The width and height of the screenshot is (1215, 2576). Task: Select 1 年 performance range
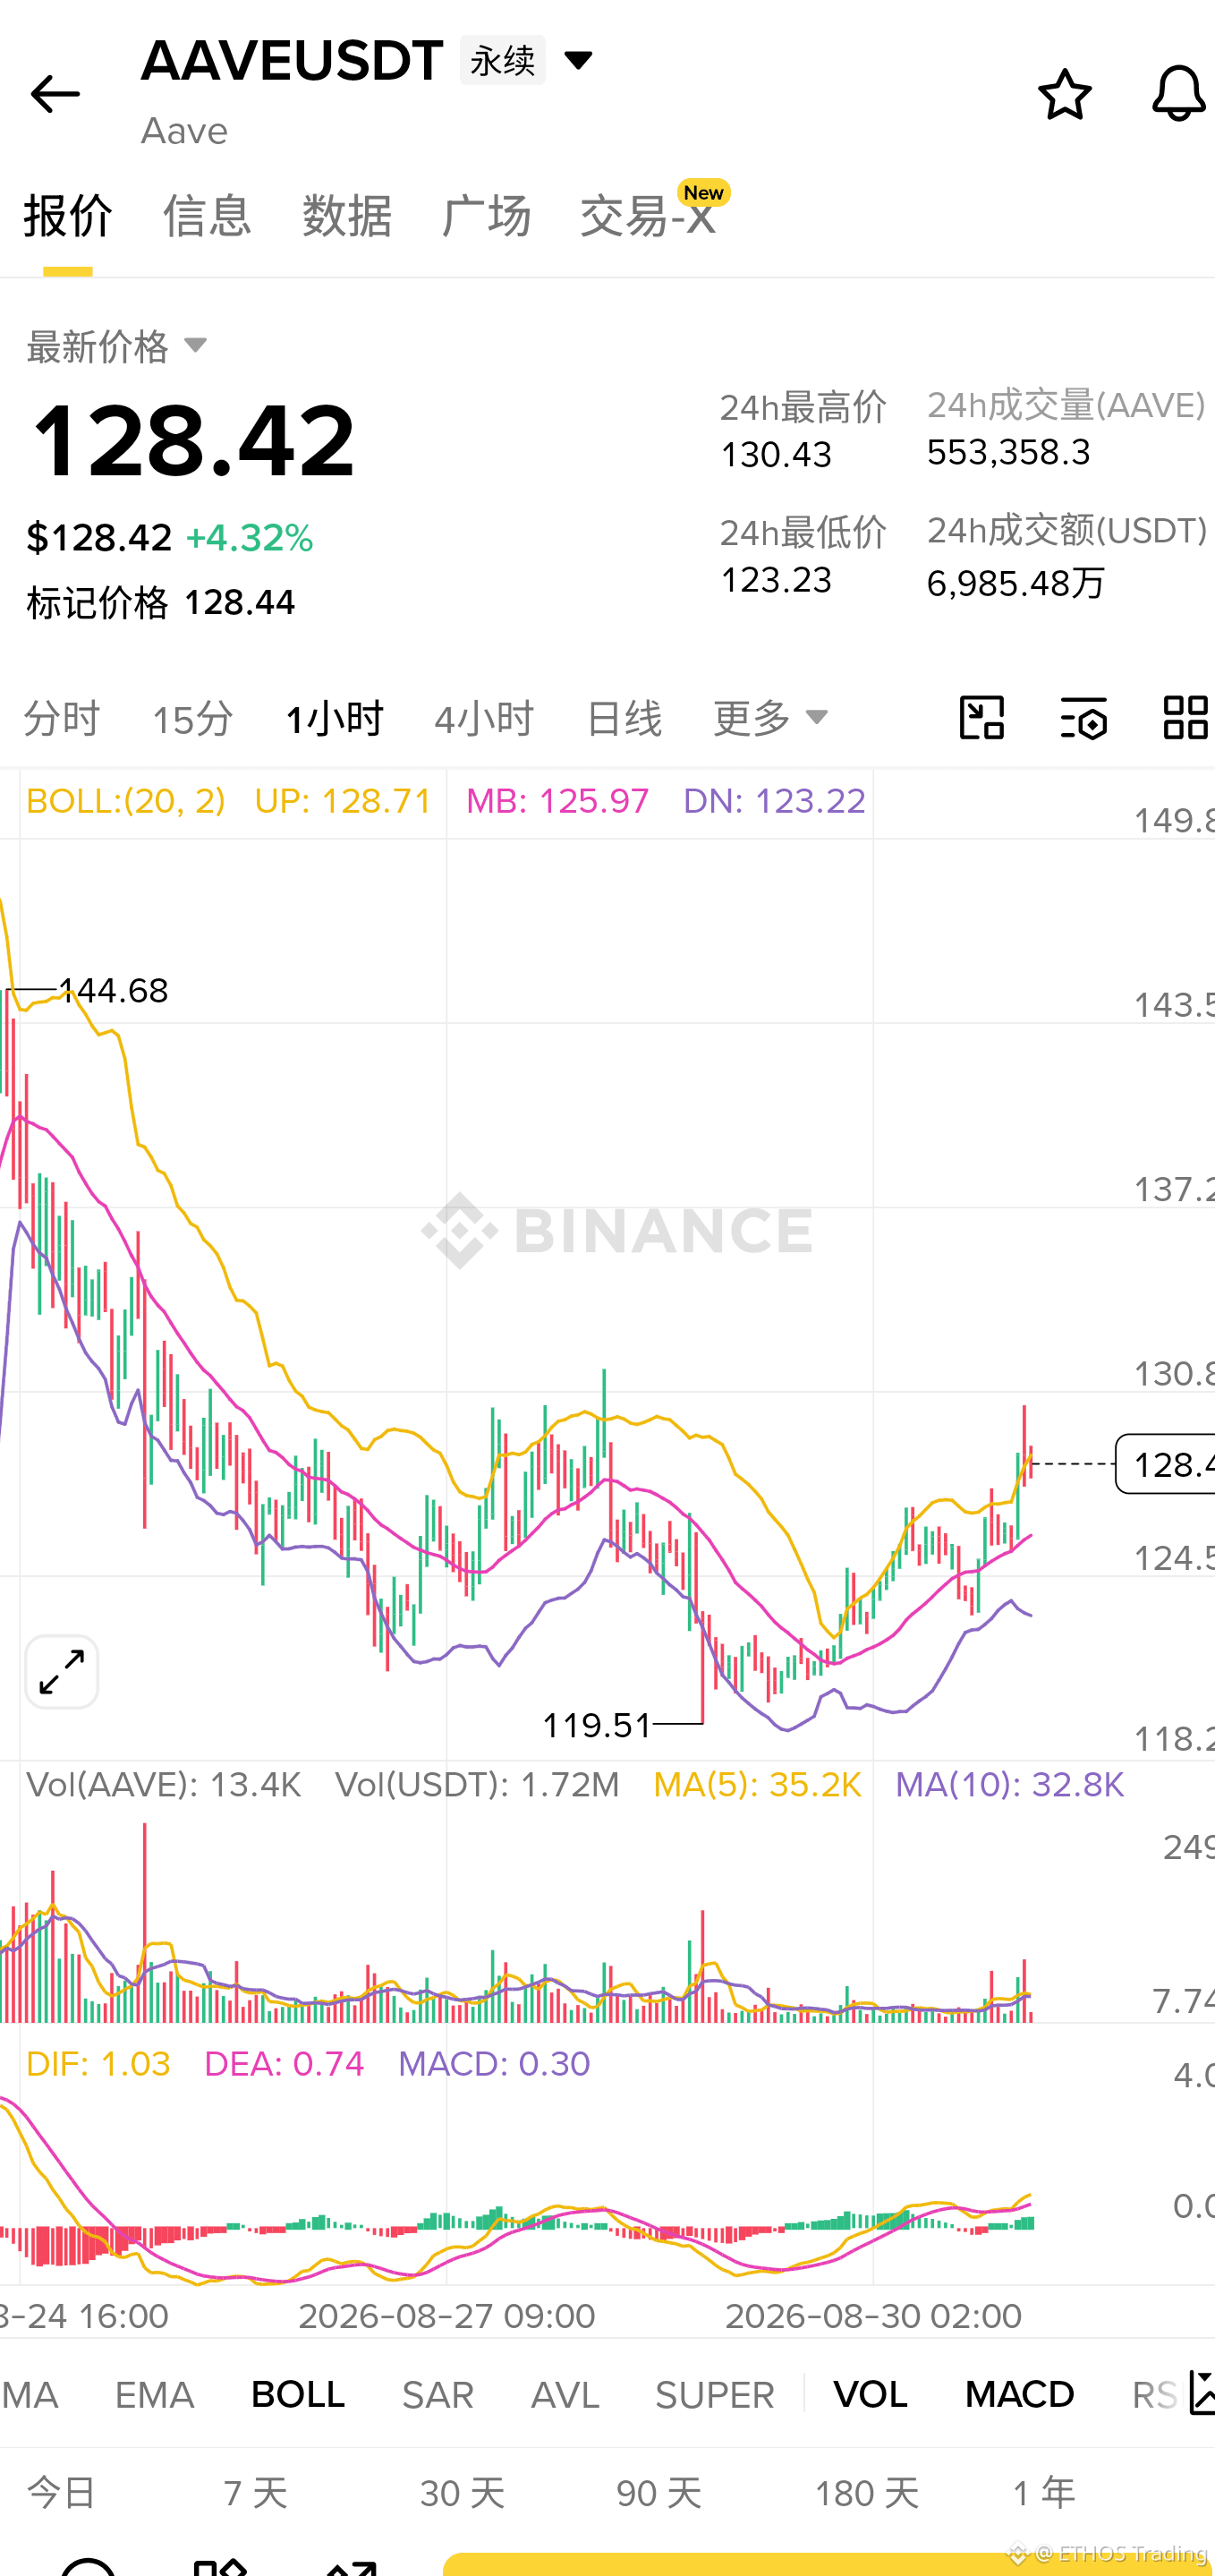[x=1044, y=2493]
